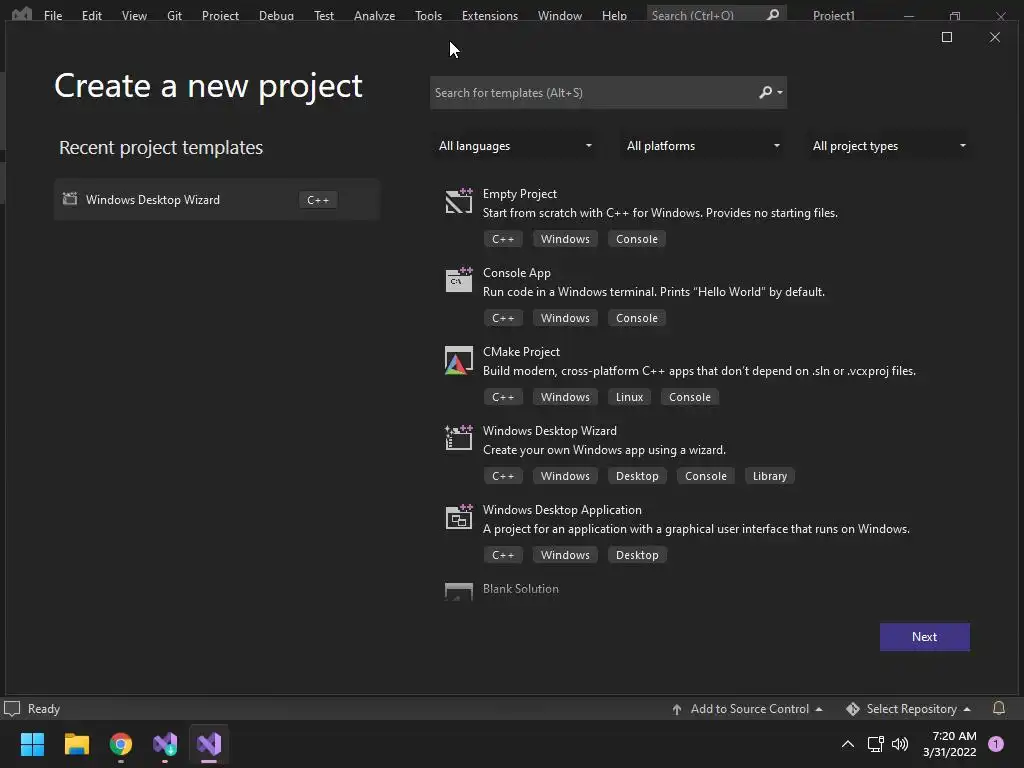Select the Empty Project template icon
Screen dimensions: 1024x768
pos(458,200)
